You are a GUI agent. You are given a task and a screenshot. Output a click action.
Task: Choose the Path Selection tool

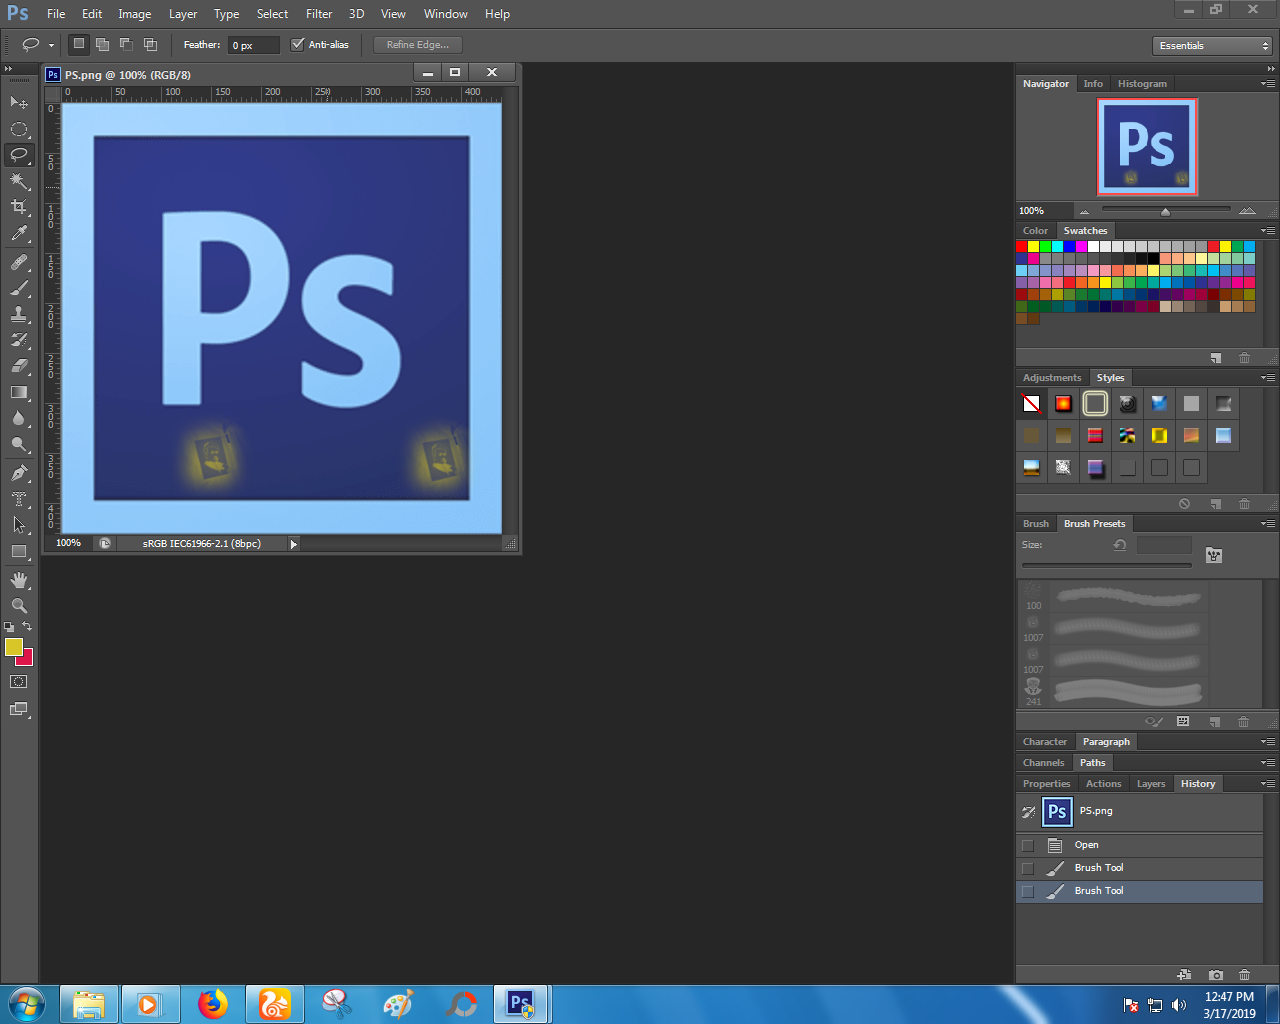tap(19, 525)
